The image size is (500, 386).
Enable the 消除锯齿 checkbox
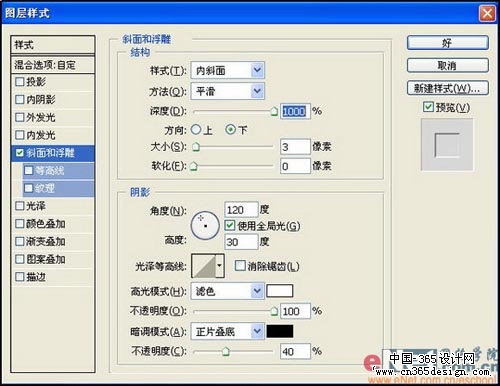point(240,265)
